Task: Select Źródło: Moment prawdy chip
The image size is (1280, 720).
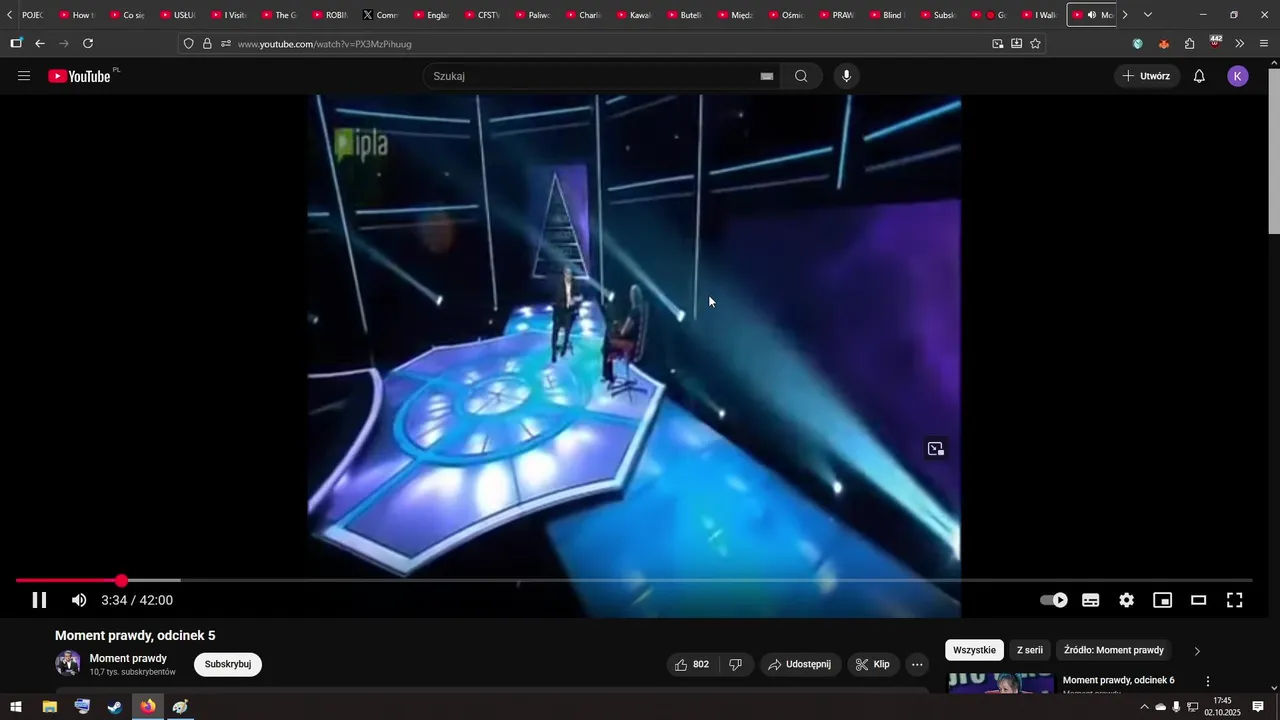Action: 1114,650
